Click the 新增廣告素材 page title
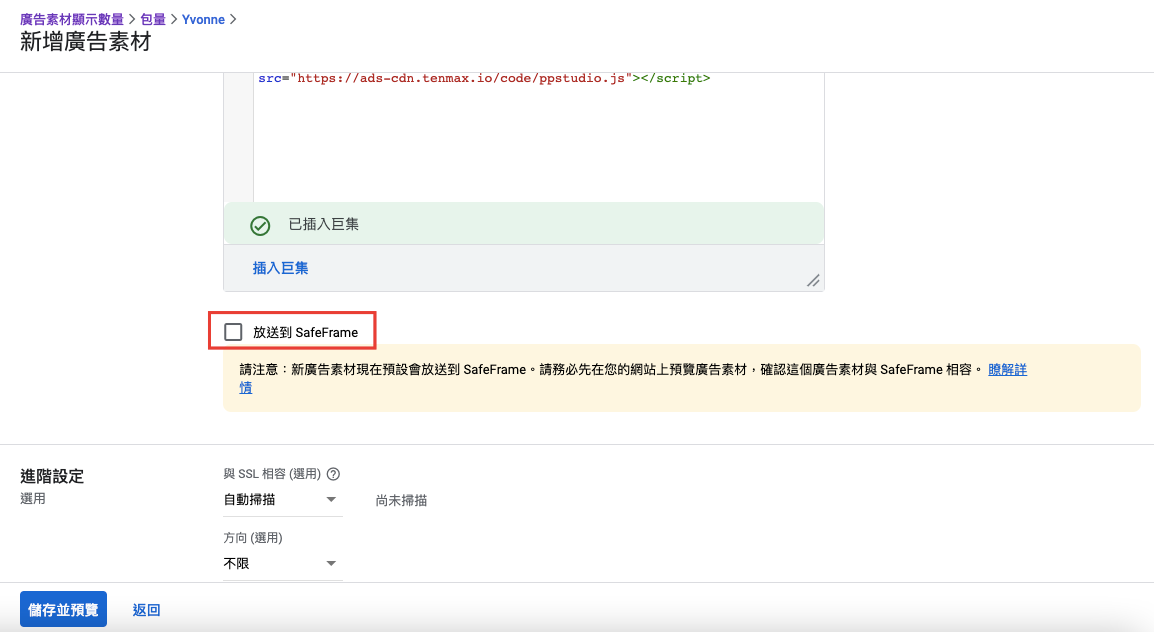Image resolution: width=1154 pixels, height=632 pixels. coord(85,42)
